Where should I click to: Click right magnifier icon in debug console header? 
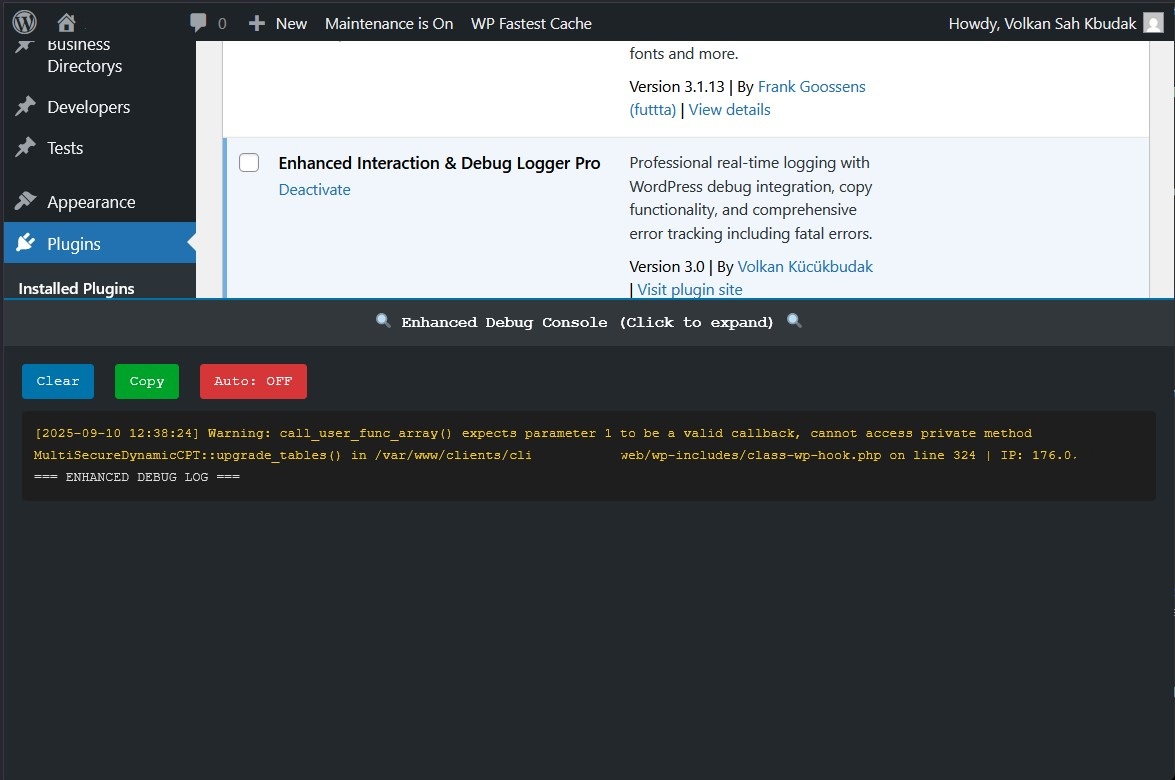(794, 321)
